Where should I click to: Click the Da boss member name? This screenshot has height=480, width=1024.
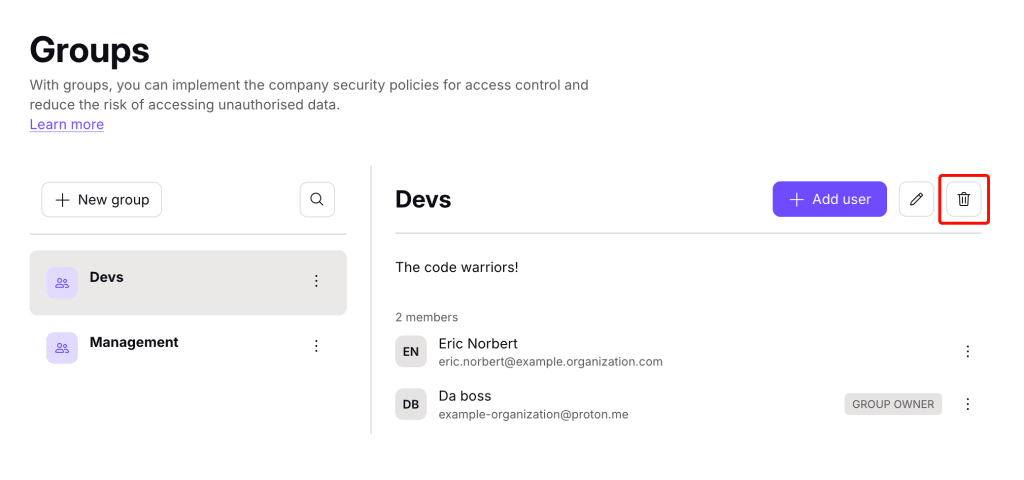[465, 396]
